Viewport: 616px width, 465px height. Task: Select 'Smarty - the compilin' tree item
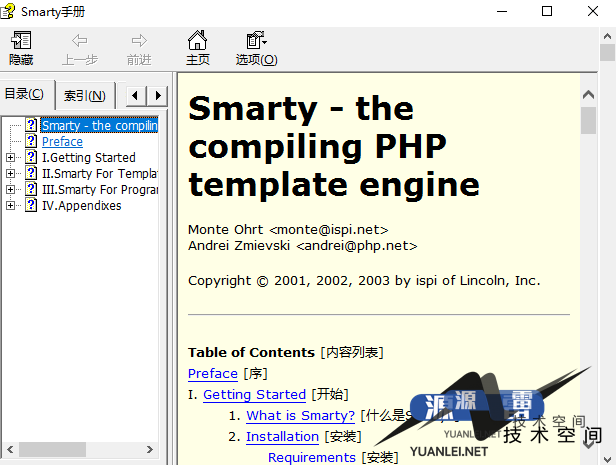pos(100,125)
